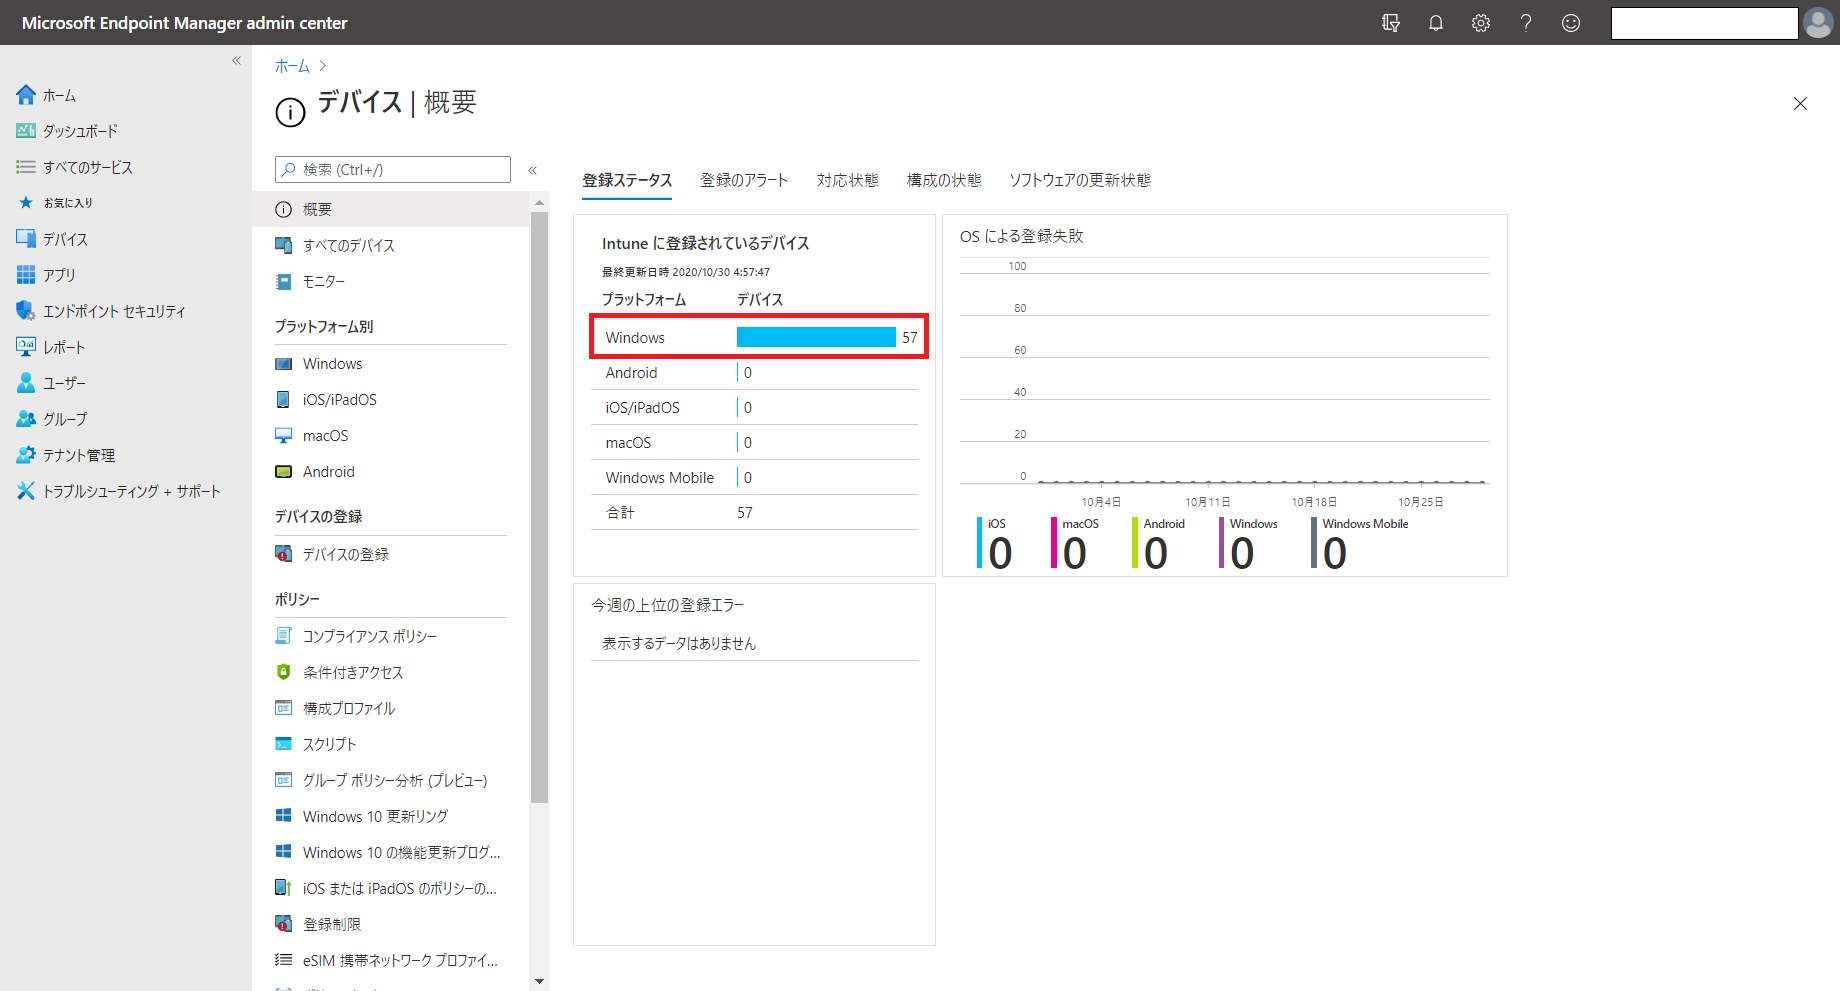Switch to the 登録ステータス tab
Screen dimensions: 1840x991
pos(627,180)
